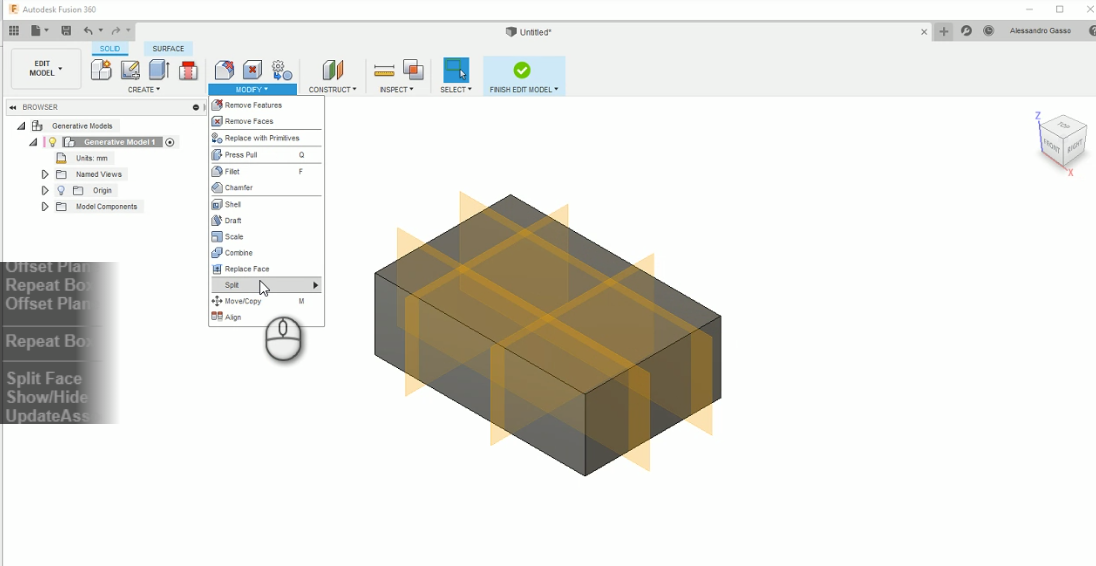Select Fillet from Modify menu
The image size is (1096, 566).
pos(266,171)
